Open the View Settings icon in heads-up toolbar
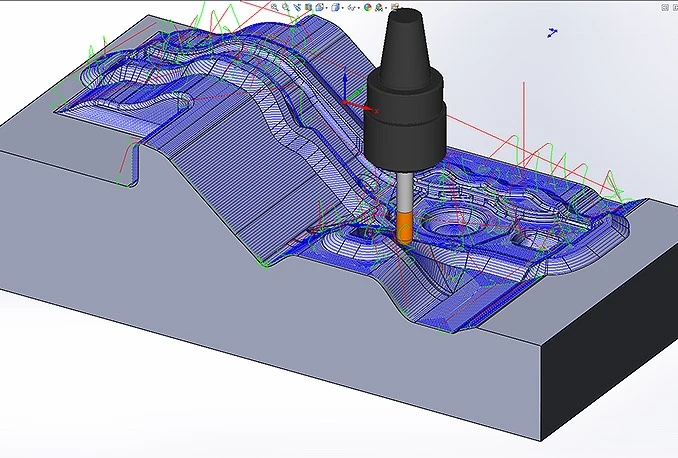 (394, 6)
